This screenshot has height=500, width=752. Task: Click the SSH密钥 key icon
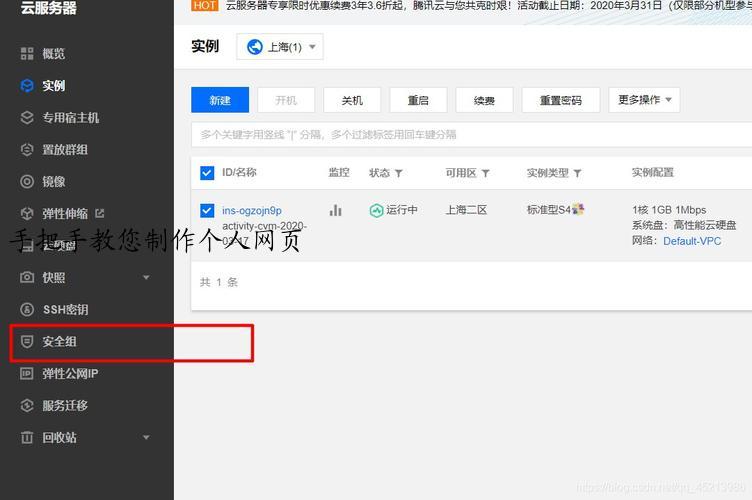pyautogui.click(x=27, y=310)
